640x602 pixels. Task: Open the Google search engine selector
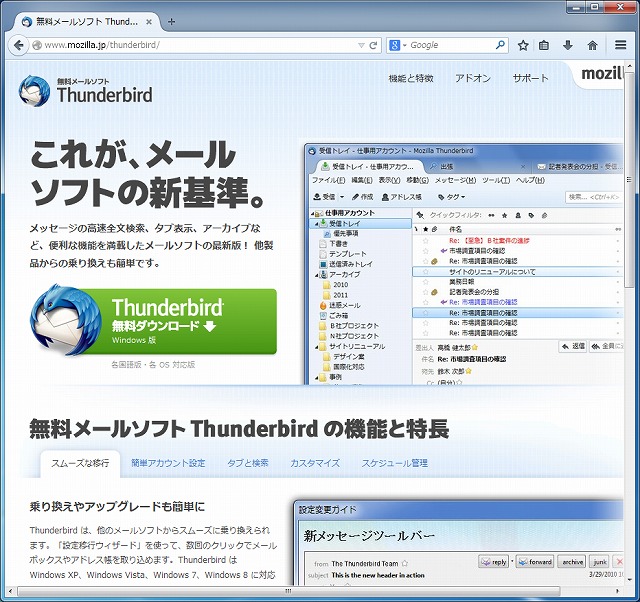(x=398, y=45)
